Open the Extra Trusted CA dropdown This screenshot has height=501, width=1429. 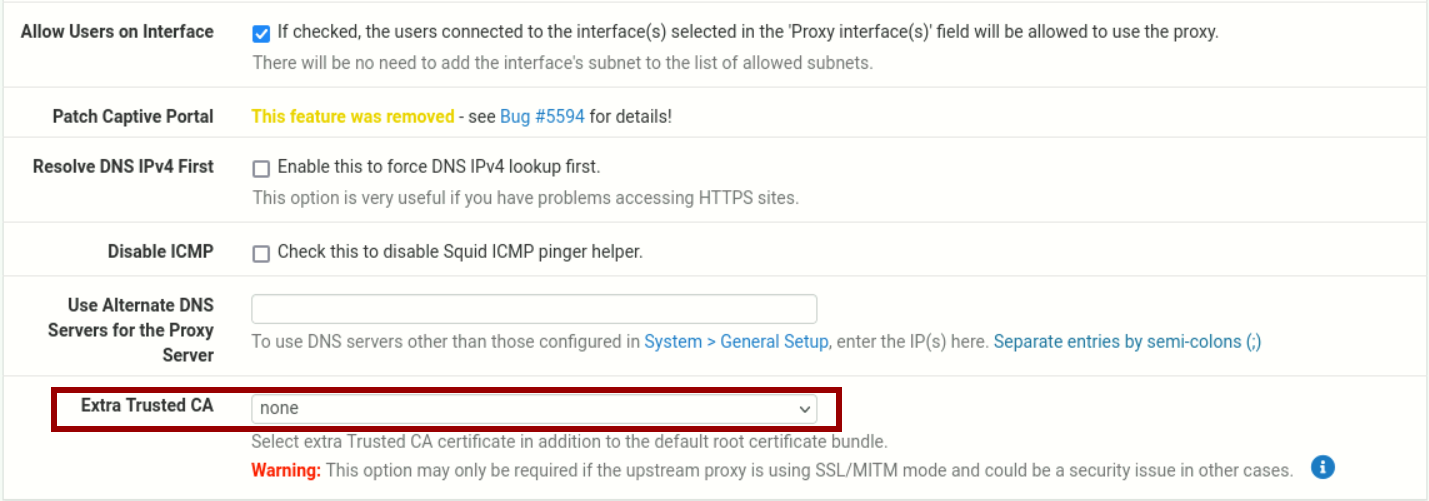533,408
